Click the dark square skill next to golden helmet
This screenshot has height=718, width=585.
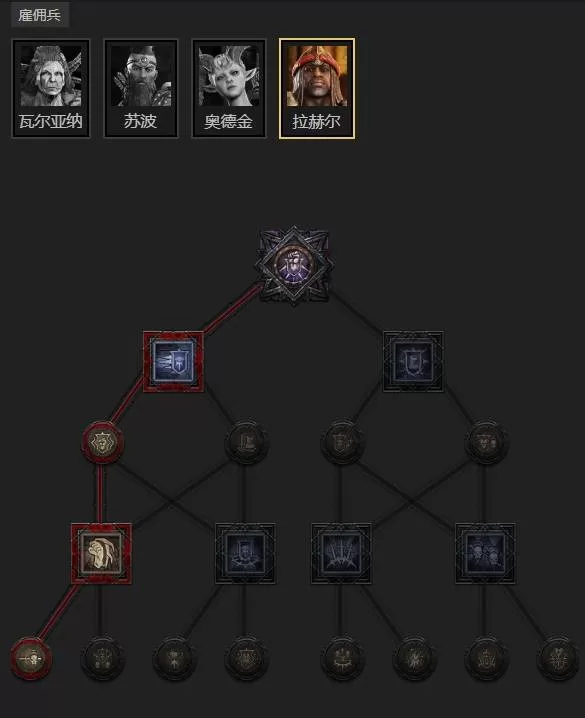click(x=245, y=554)
